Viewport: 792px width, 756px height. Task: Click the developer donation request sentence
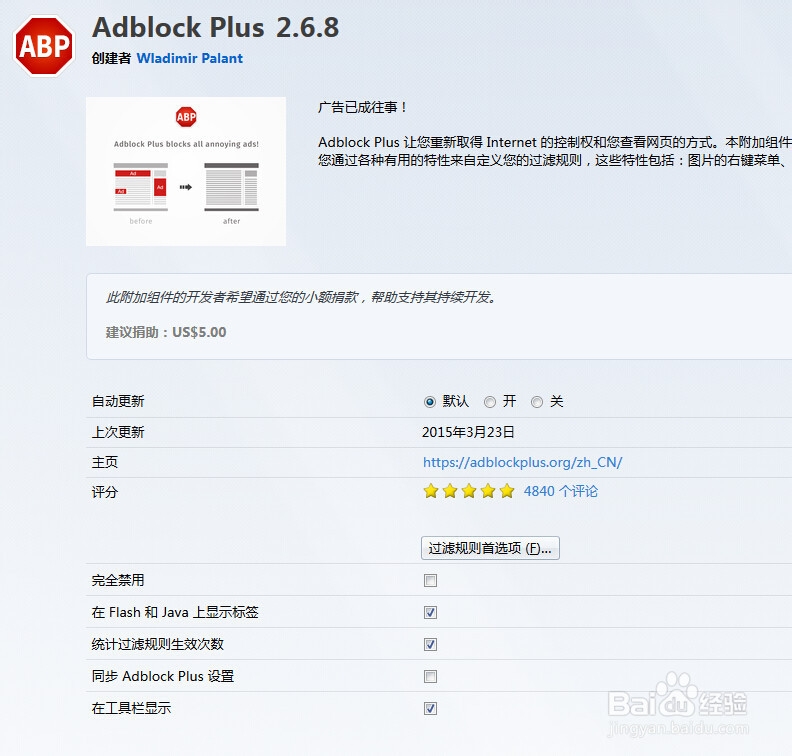point(301,297)
